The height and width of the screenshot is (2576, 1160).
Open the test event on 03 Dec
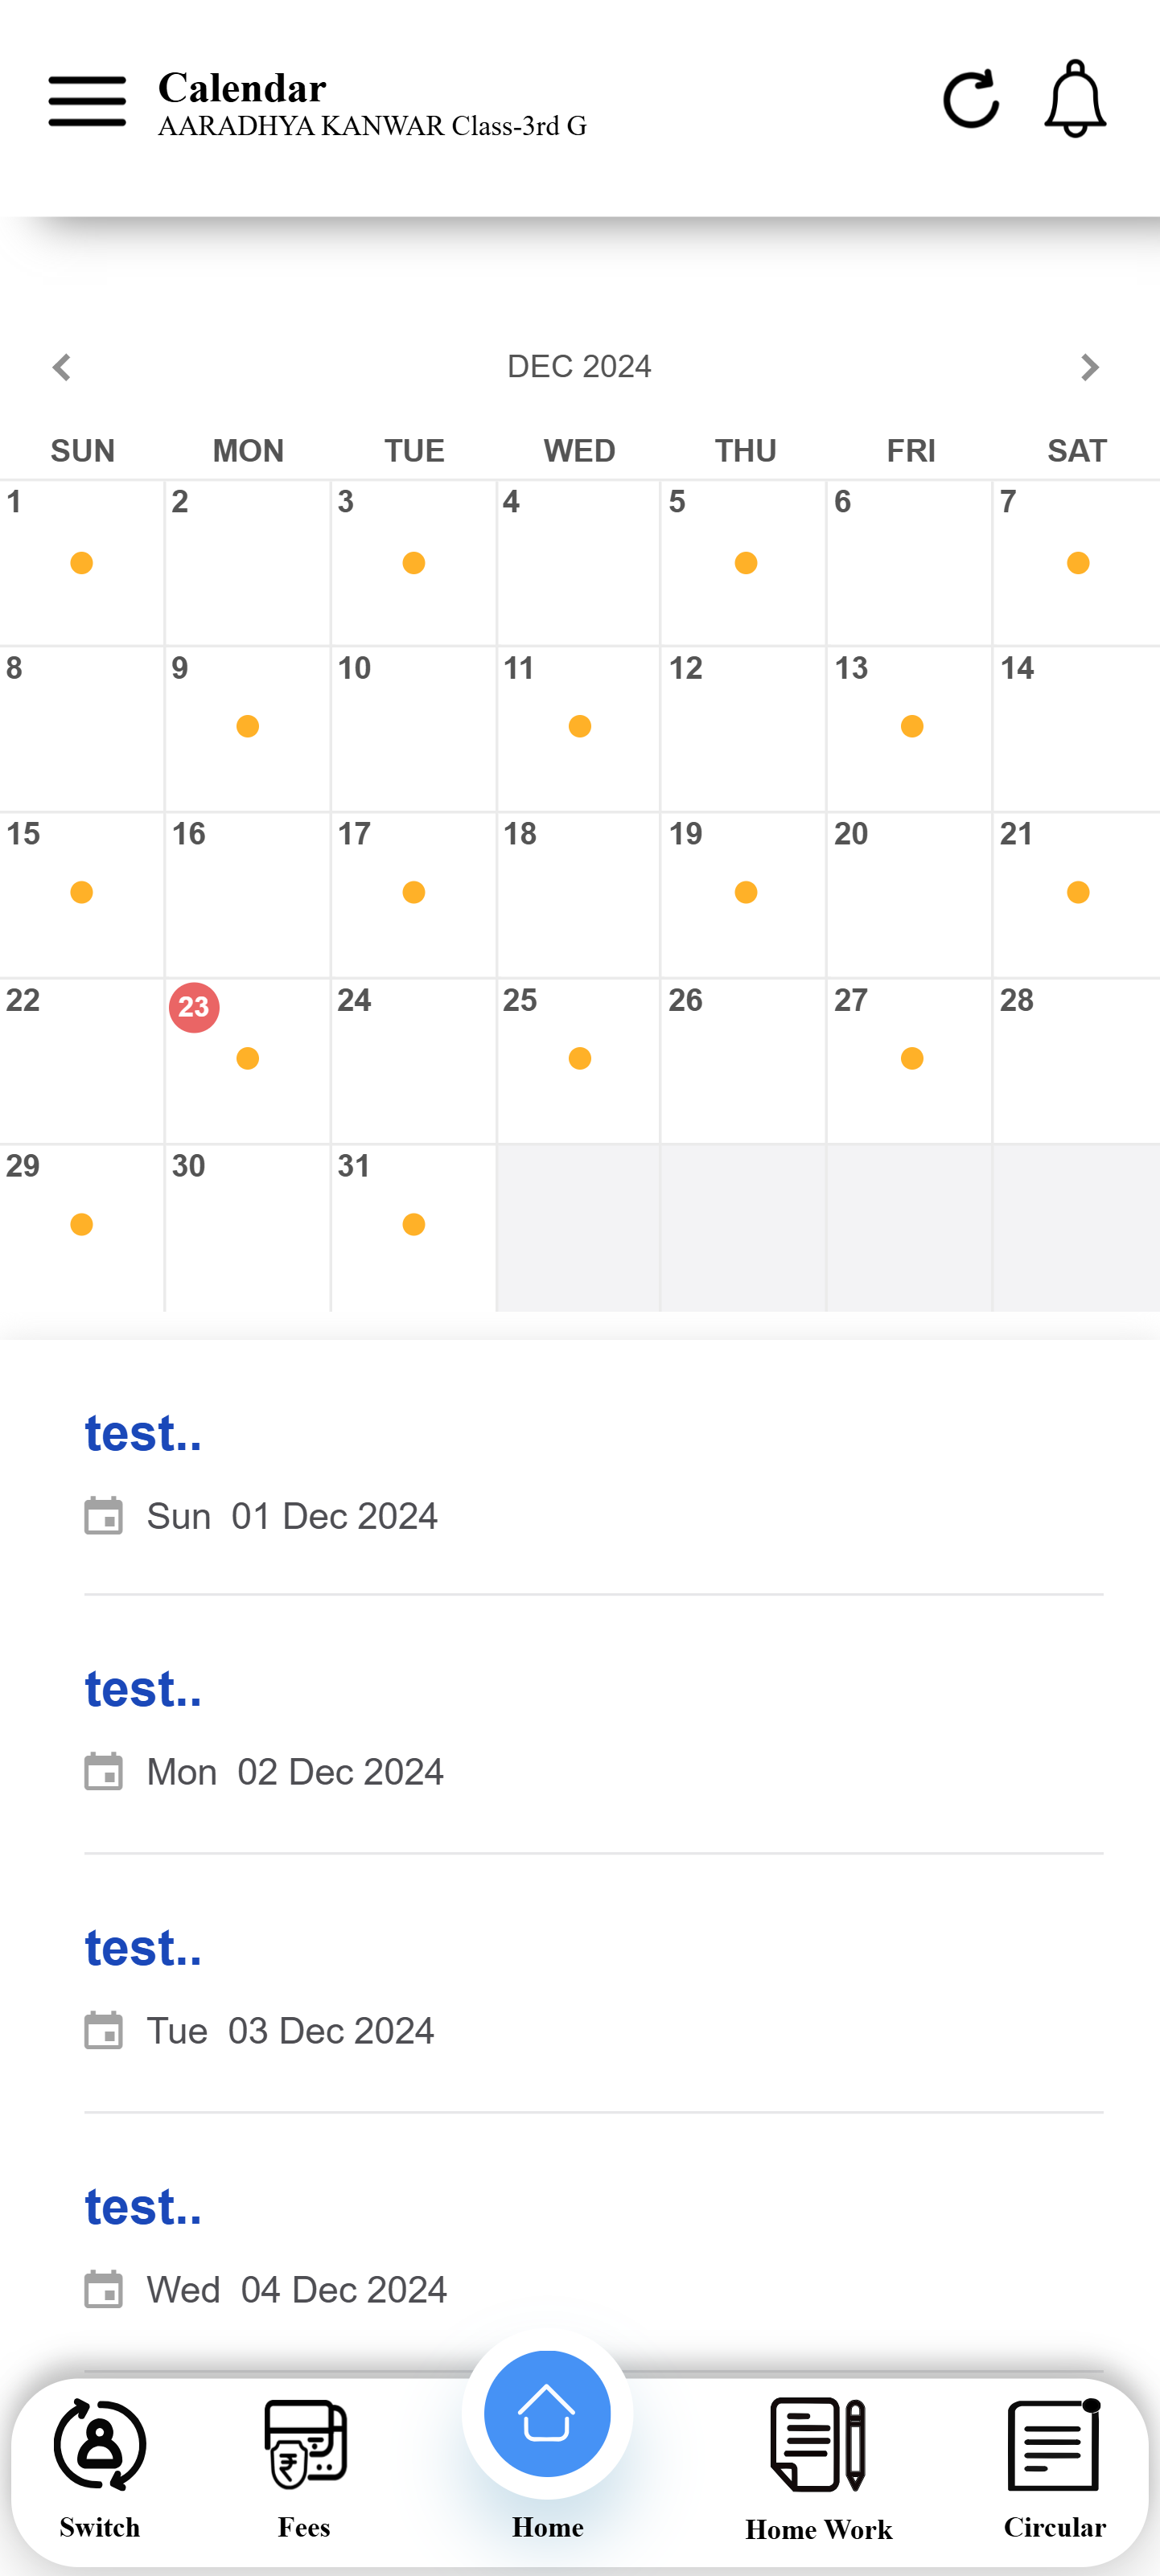click(143, 1949)
